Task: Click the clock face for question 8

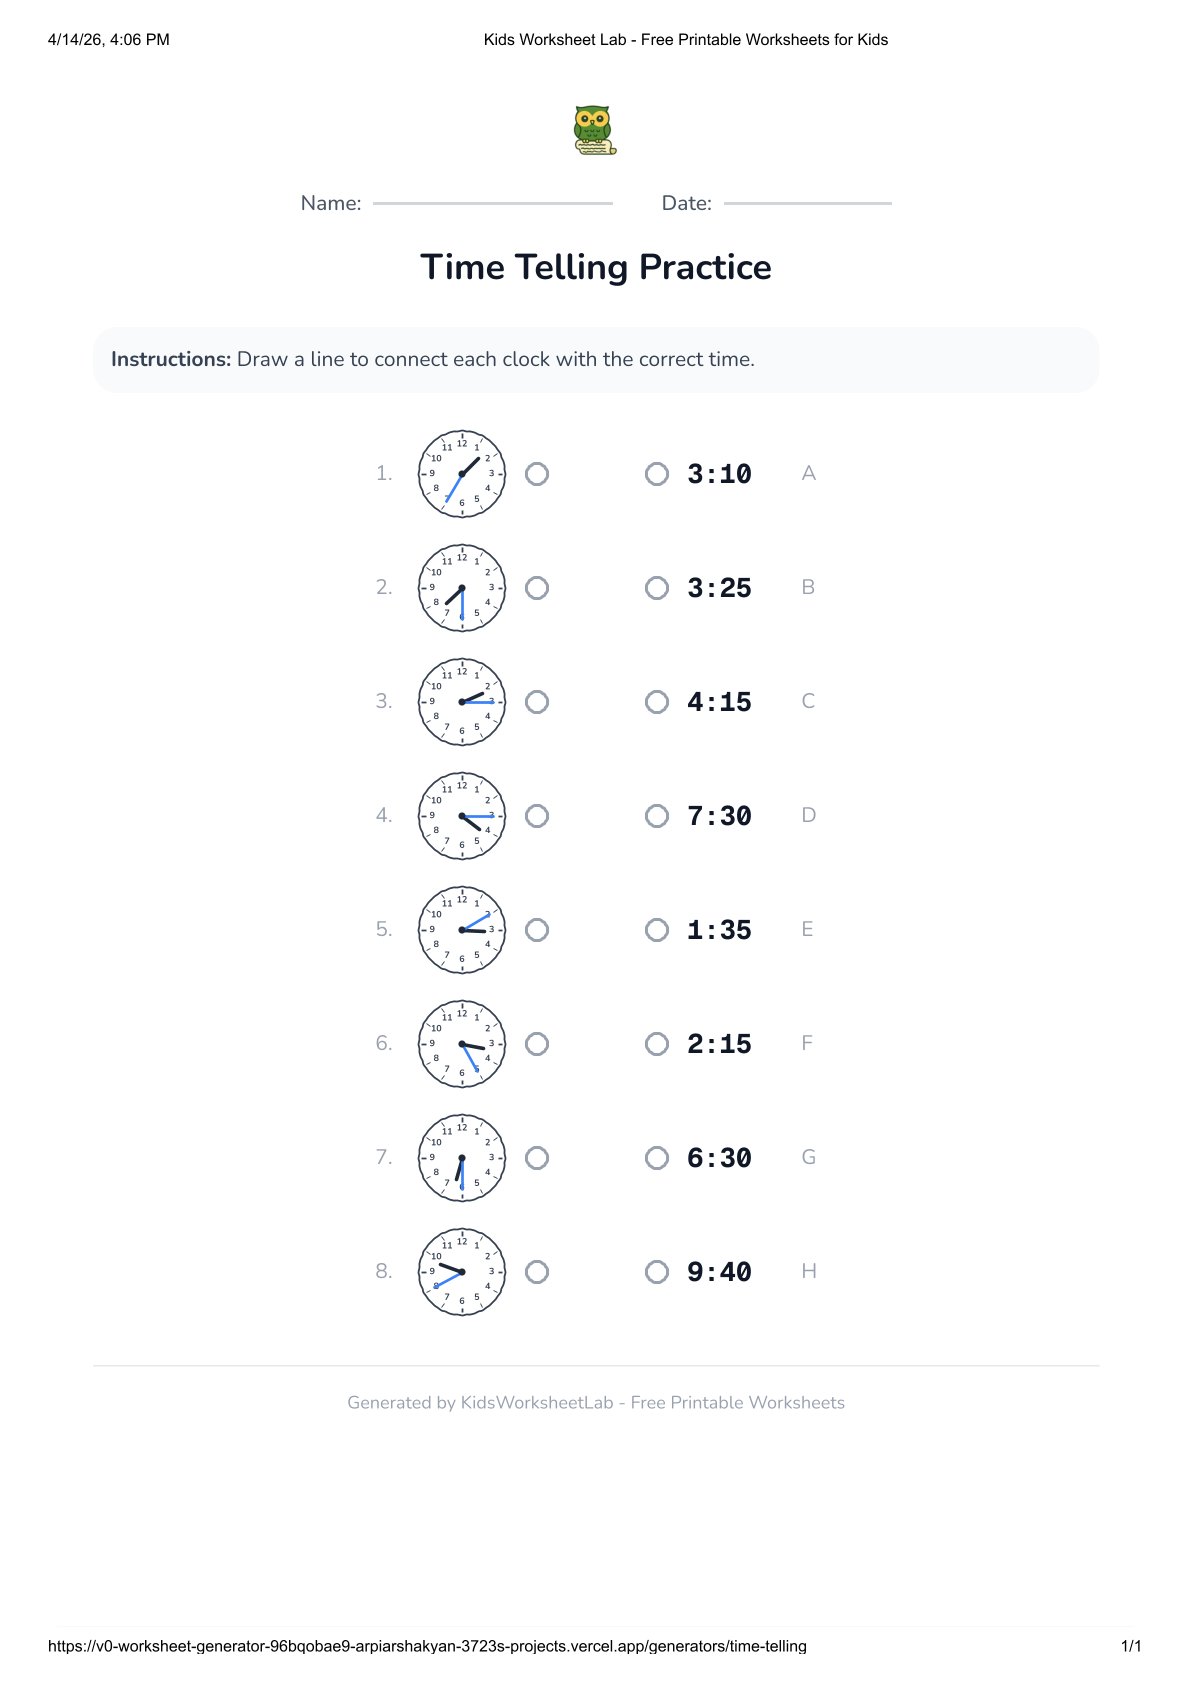Action: click(x=462, y=1272)
